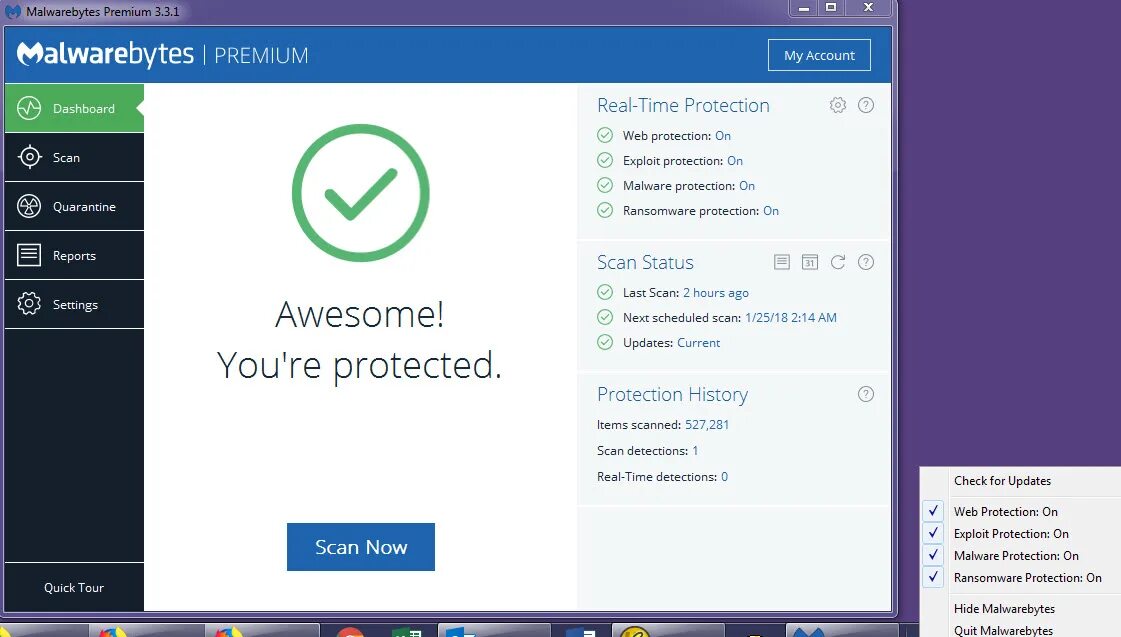Viewport: 1121px width, 637px height.
Task: Click the 'You're protected.' status text
Action: [360, 366]
